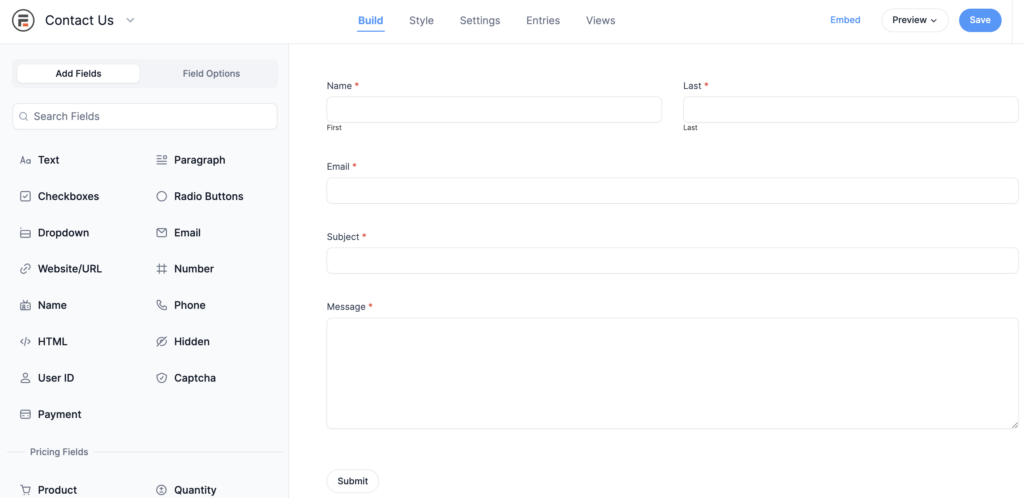The width and height of the screenshot is (1024, 498).
Task: Click the form's Submit button
Action: [353, 481]
